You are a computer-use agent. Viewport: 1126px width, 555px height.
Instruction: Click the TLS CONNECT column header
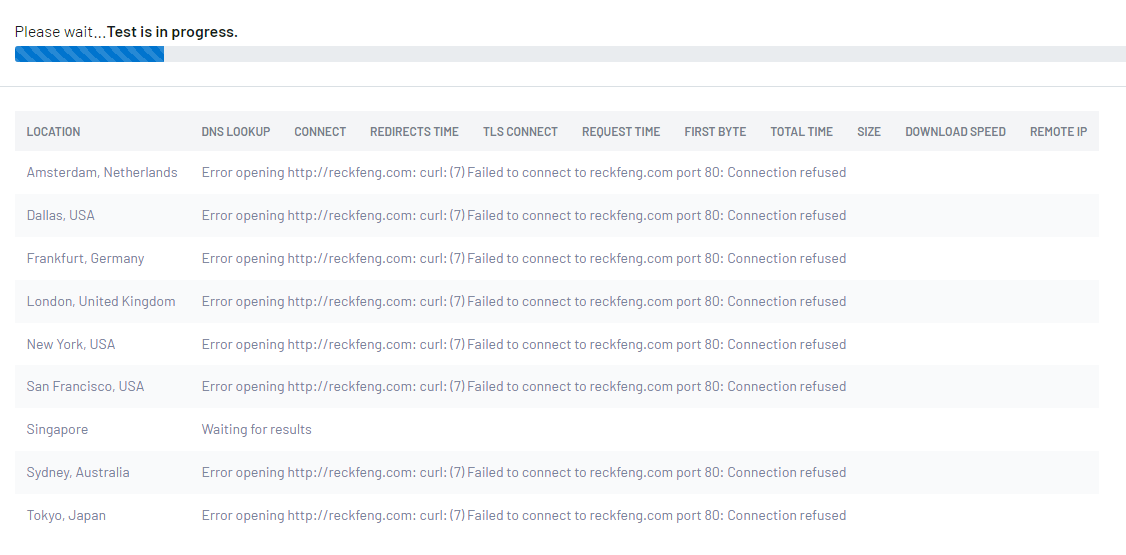tap(520, 131)
